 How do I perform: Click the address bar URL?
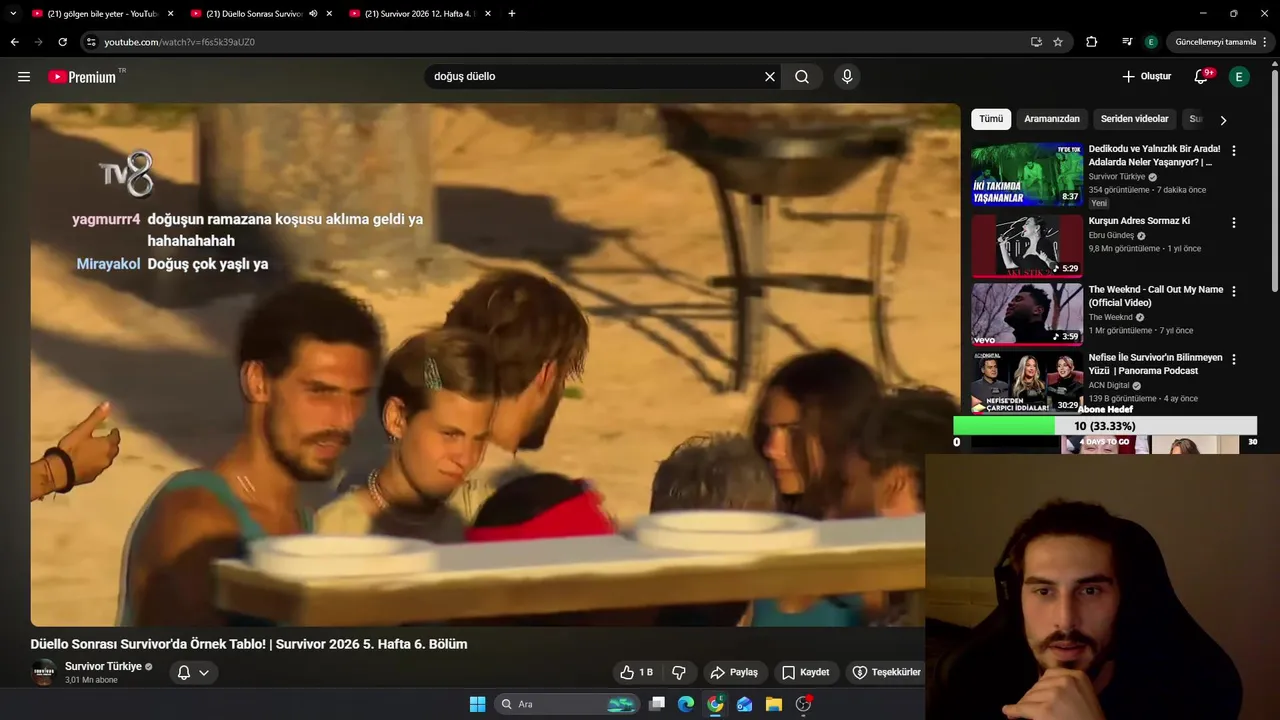coord(180,42)
